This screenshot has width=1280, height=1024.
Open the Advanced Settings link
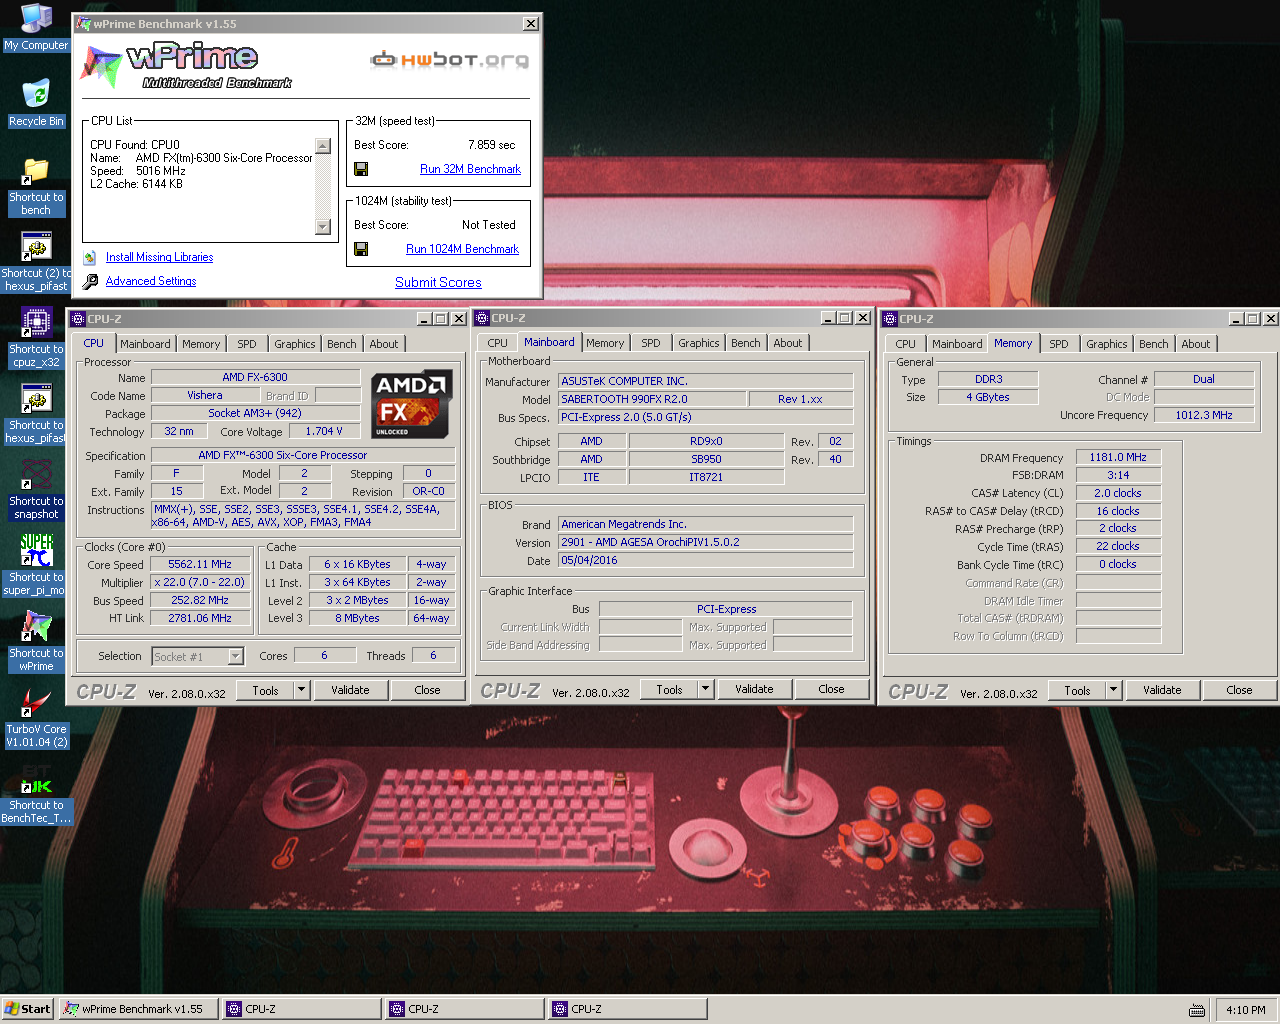pyautogui.click(x=151, y=281)
